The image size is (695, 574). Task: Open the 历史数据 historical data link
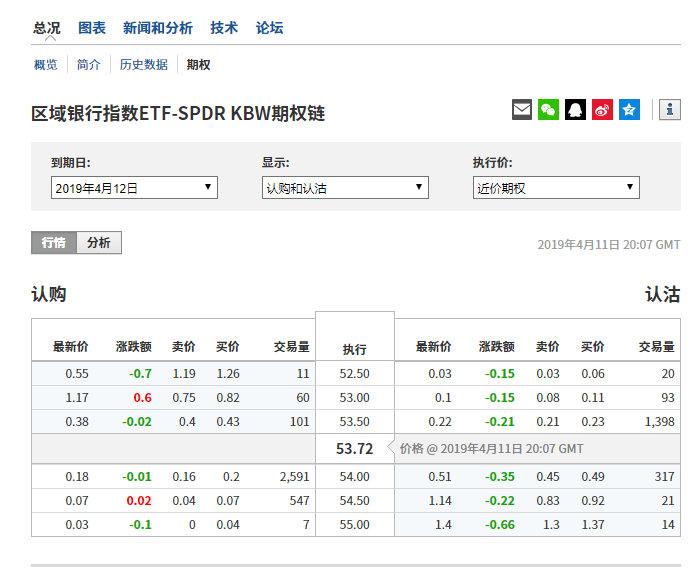144,65
